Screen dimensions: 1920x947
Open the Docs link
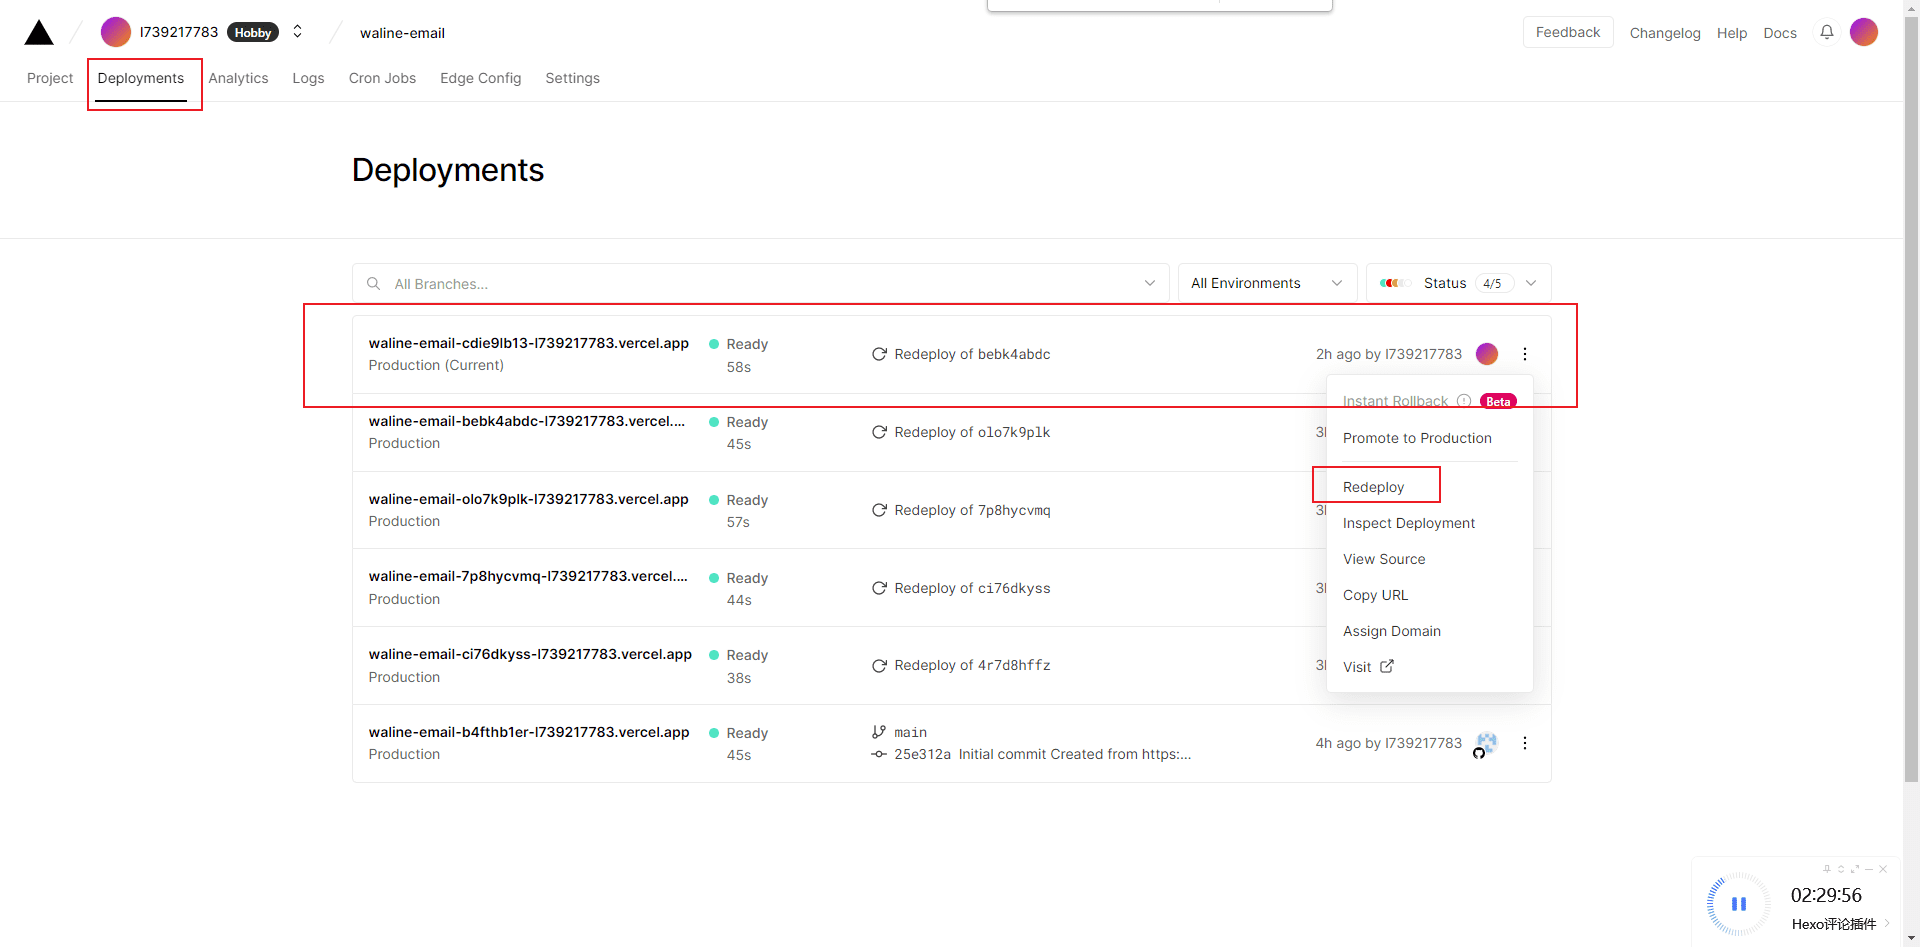(x=1780, y=33)
